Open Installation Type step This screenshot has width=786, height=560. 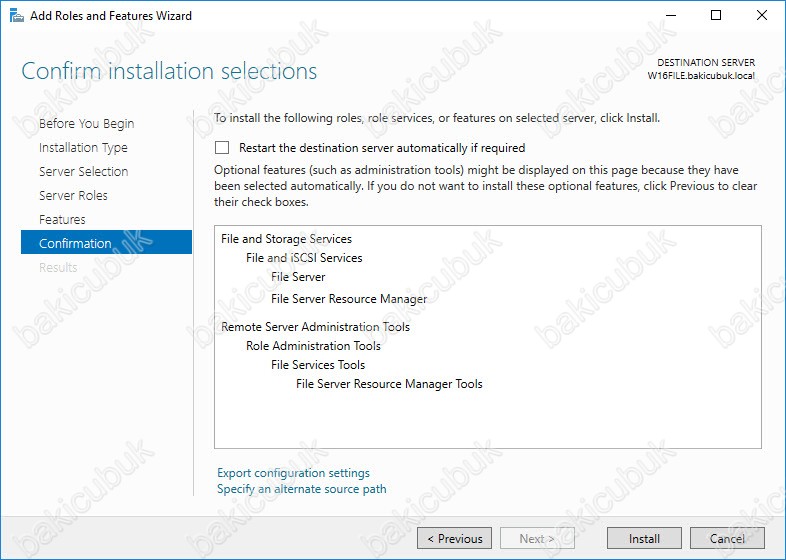(x=83, y=147)
